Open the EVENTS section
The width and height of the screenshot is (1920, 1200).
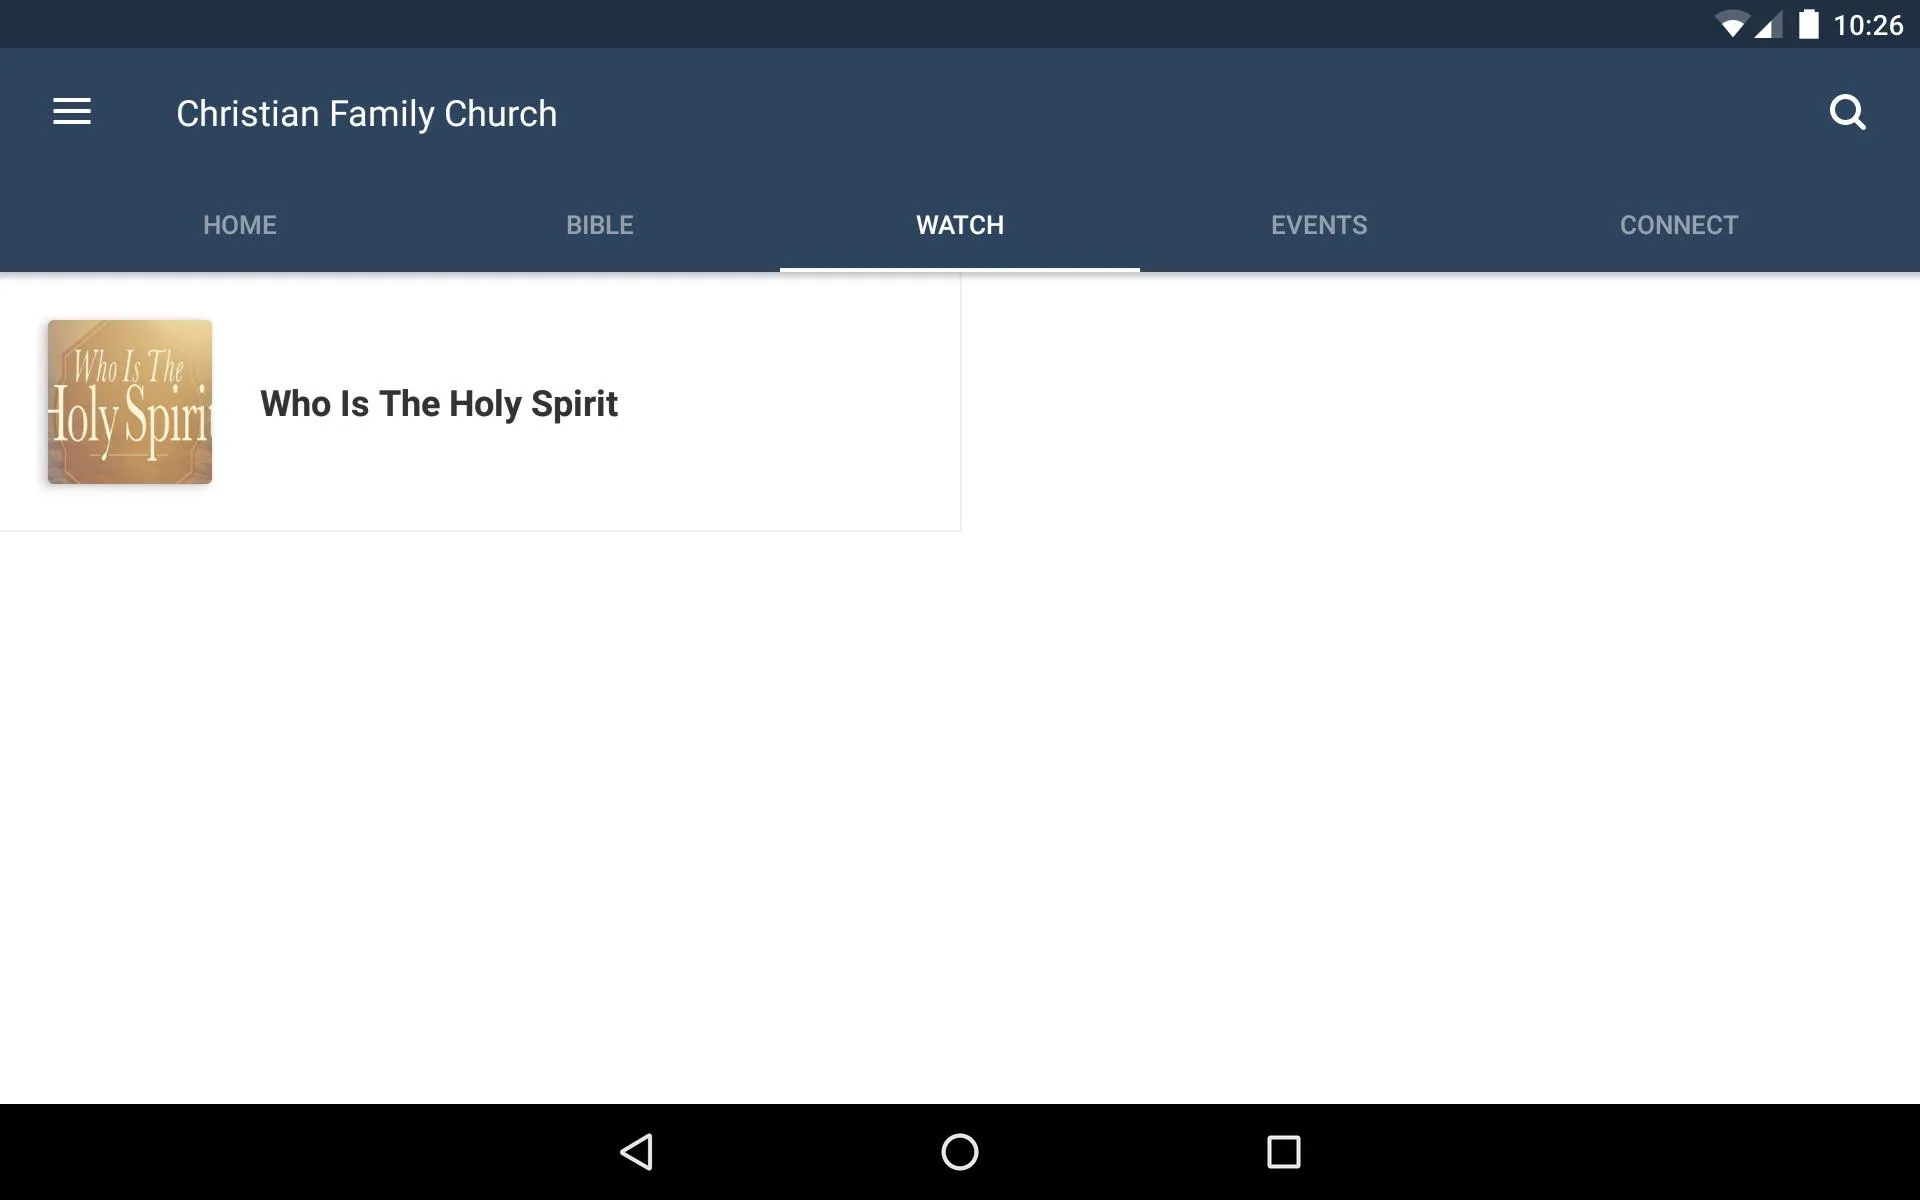[1319, 224]
